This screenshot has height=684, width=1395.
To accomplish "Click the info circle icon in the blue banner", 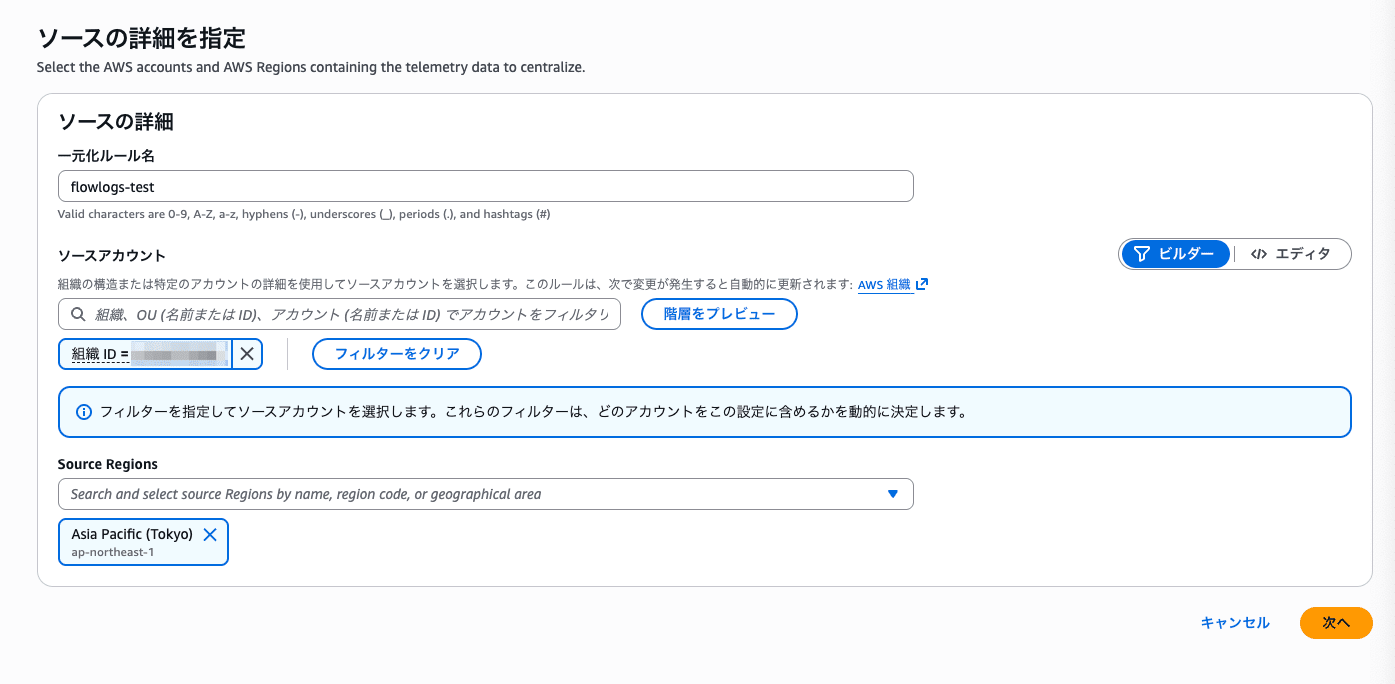I will (x=84, y=411).
